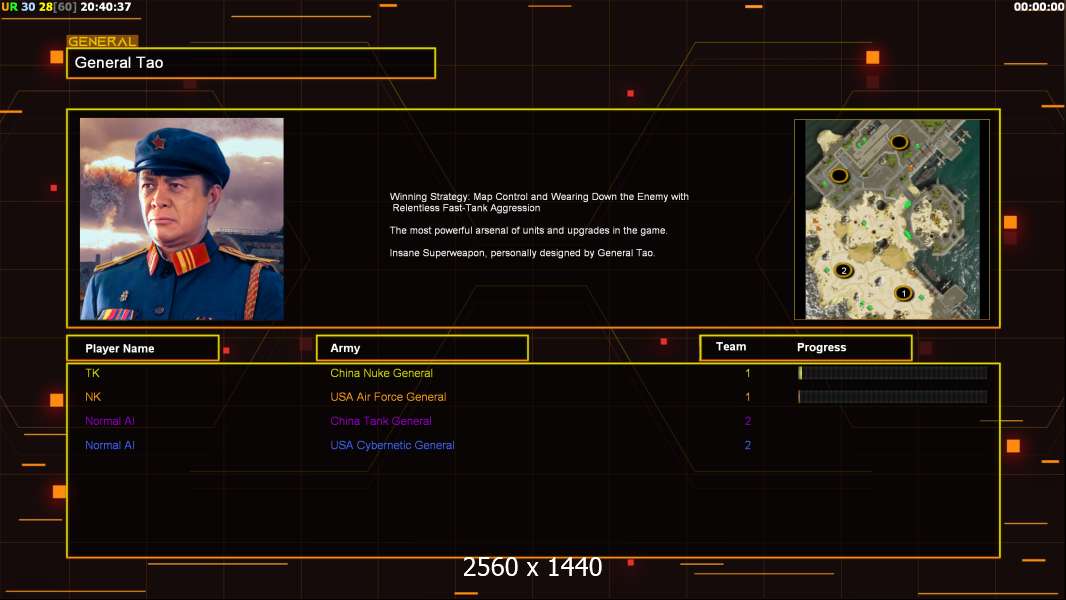Click the China Nuke General army entry

pos(381,373)
